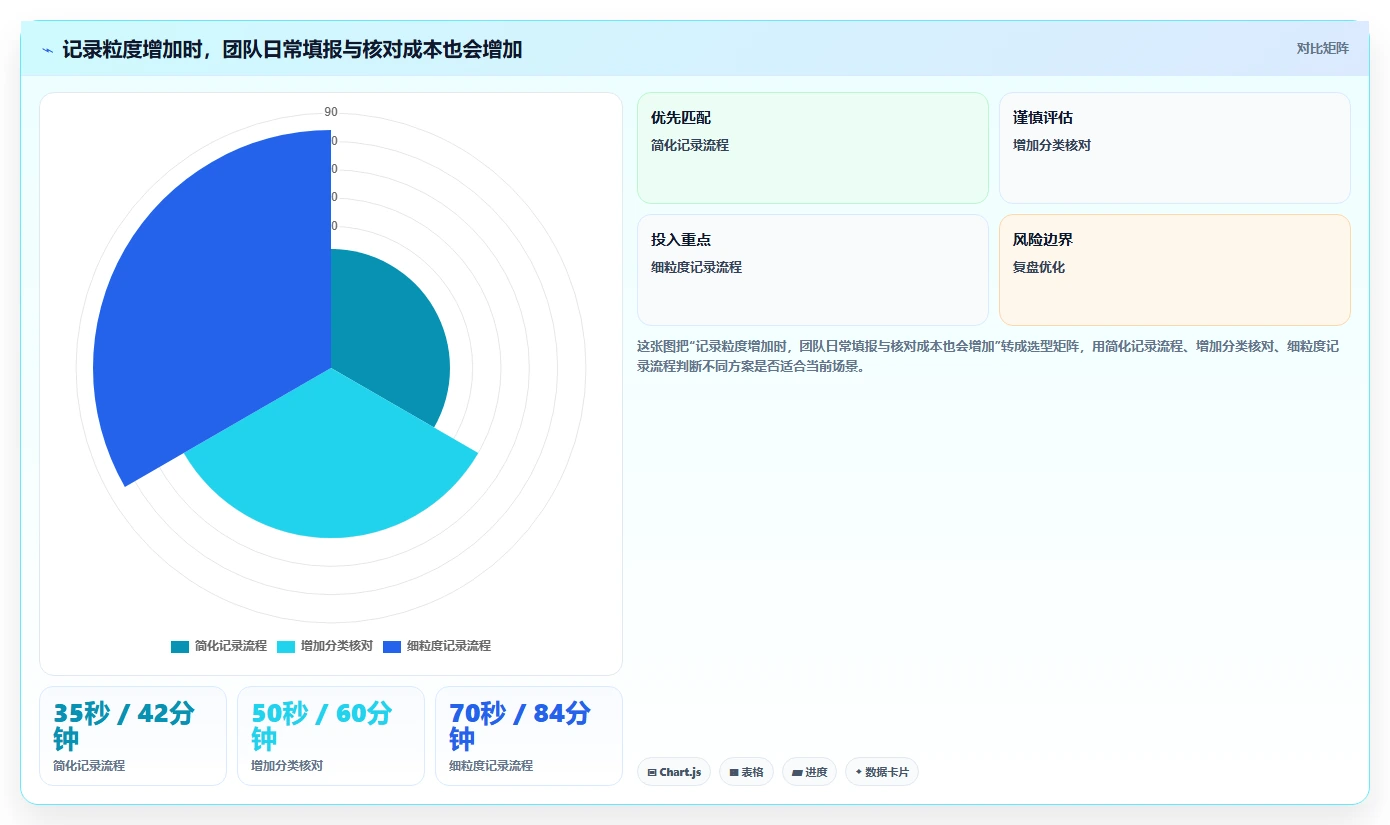Click 增加分类核对 label under 50秒 card
The height and width of the screenshot is (825, 1390).
287,765
